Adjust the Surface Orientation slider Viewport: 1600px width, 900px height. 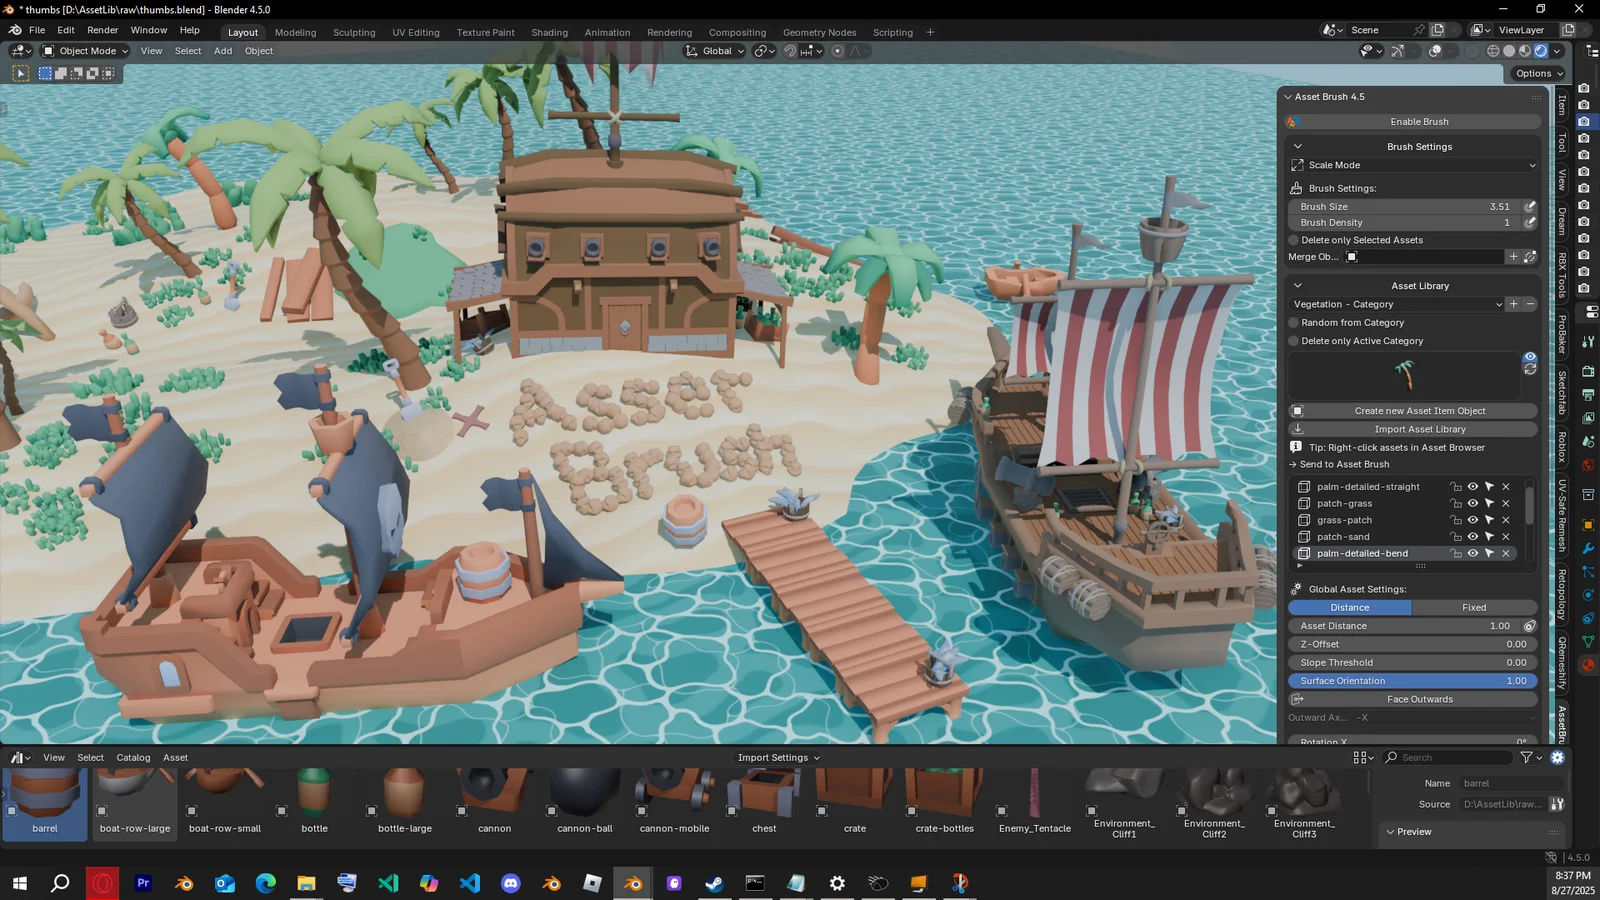[1410, 681]
